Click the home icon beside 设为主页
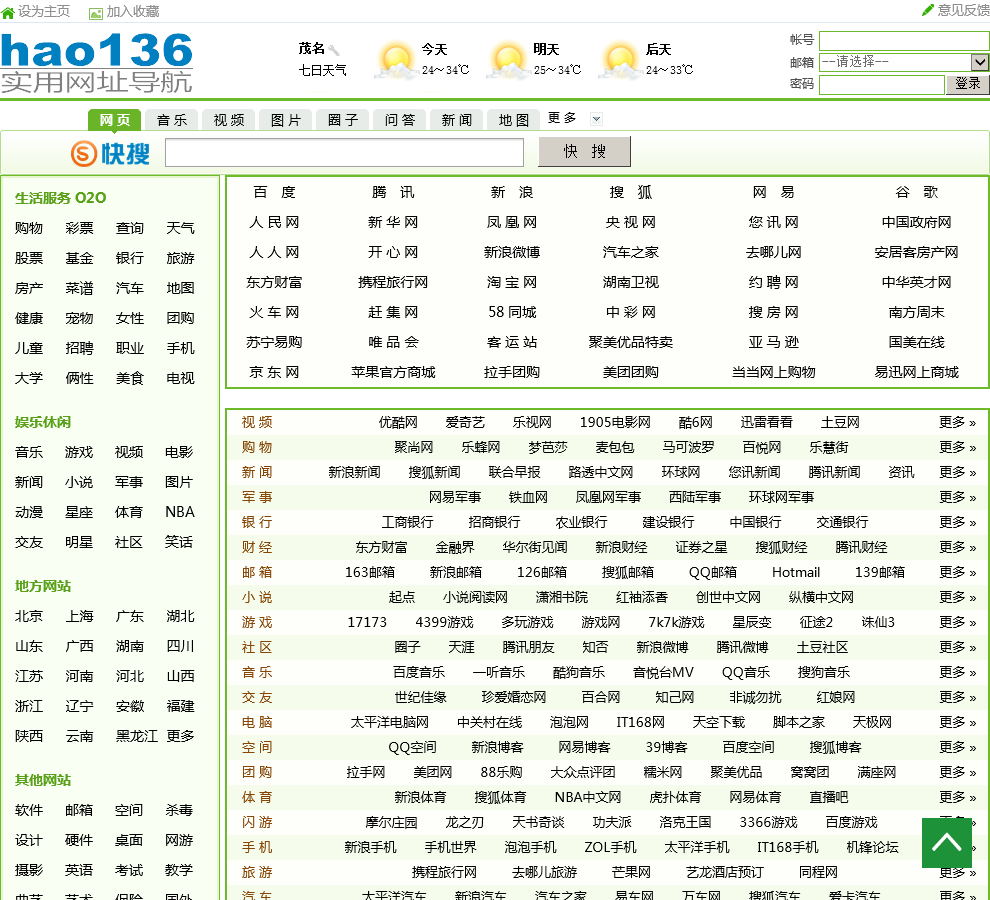The width and height of the screenshot is (990, 900). coord(8,12)
